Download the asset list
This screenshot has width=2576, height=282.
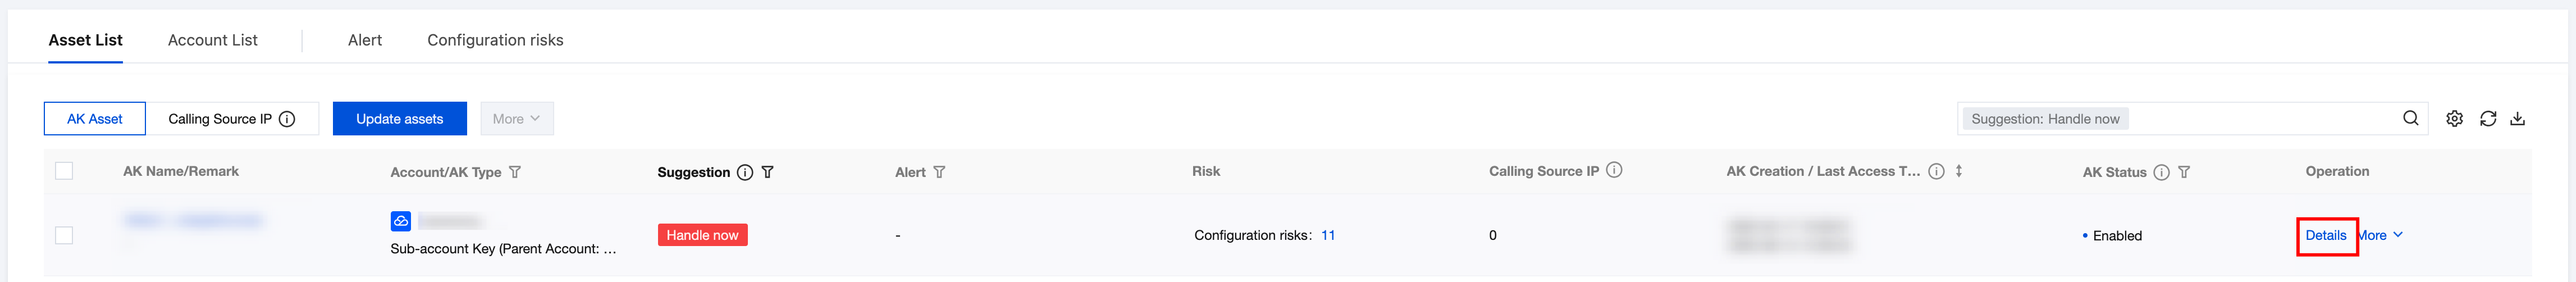click(2517, 119)
